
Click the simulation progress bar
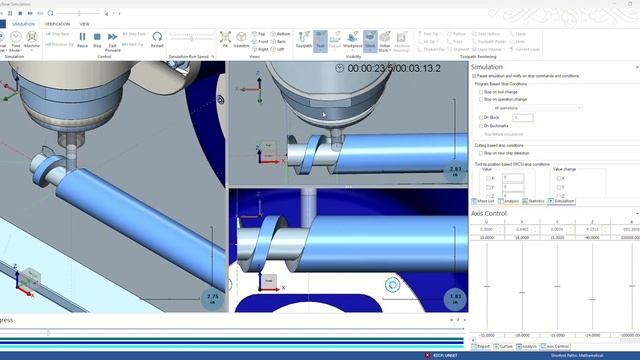coord(232,332)
